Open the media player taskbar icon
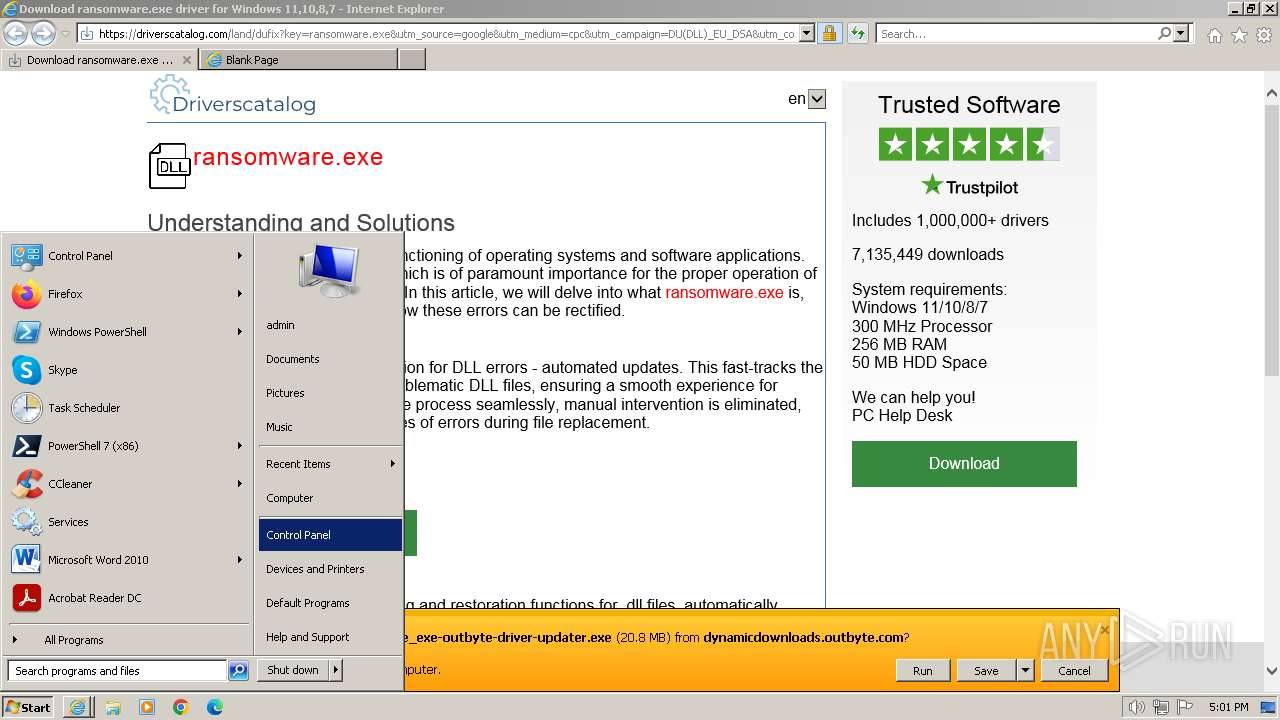 [147, 707]
